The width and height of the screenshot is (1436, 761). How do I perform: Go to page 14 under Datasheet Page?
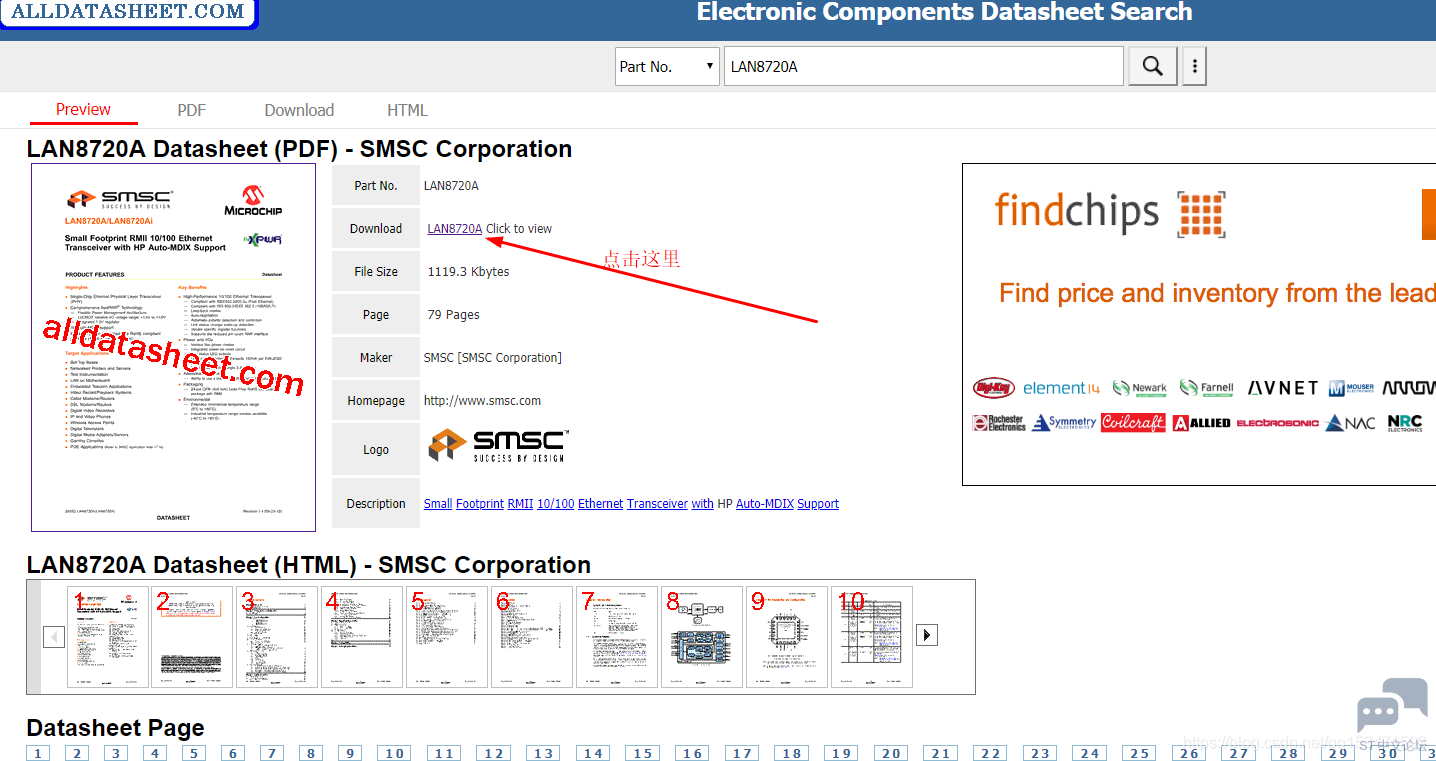coord(593,753)
